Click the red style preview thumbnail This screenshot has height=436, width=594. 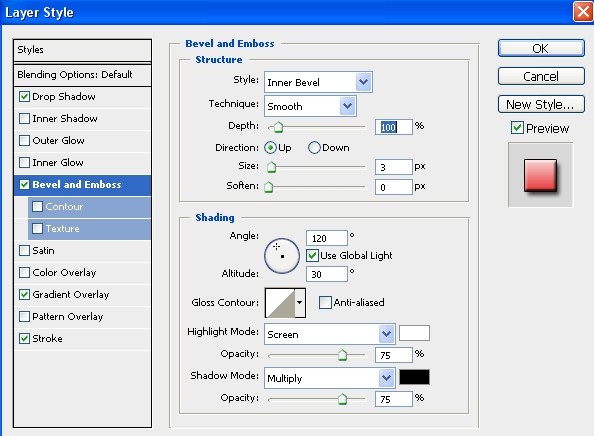click(541, 175)
